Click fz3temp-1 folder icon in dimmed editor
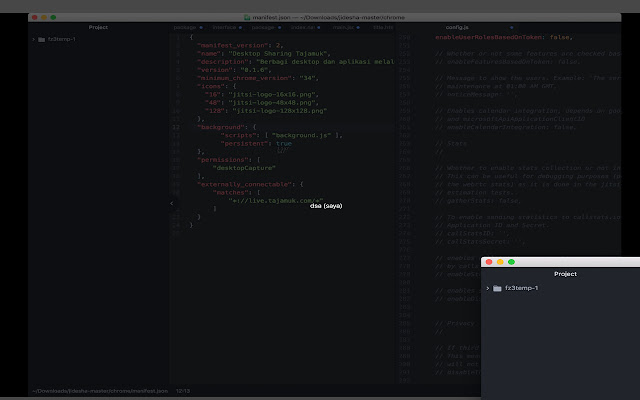 click(x=41, y=39)
